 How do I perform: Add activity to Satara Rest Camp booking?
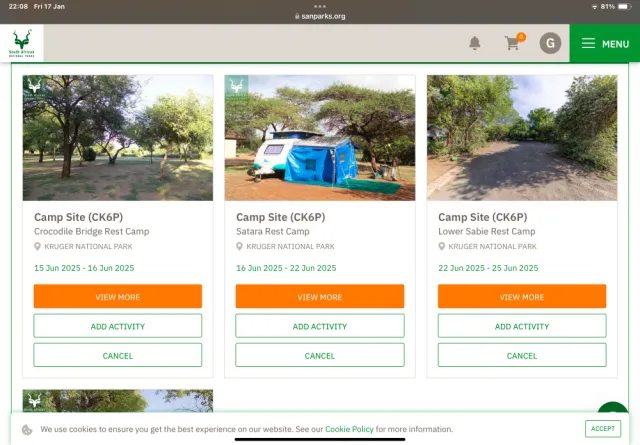click(320, 326)
